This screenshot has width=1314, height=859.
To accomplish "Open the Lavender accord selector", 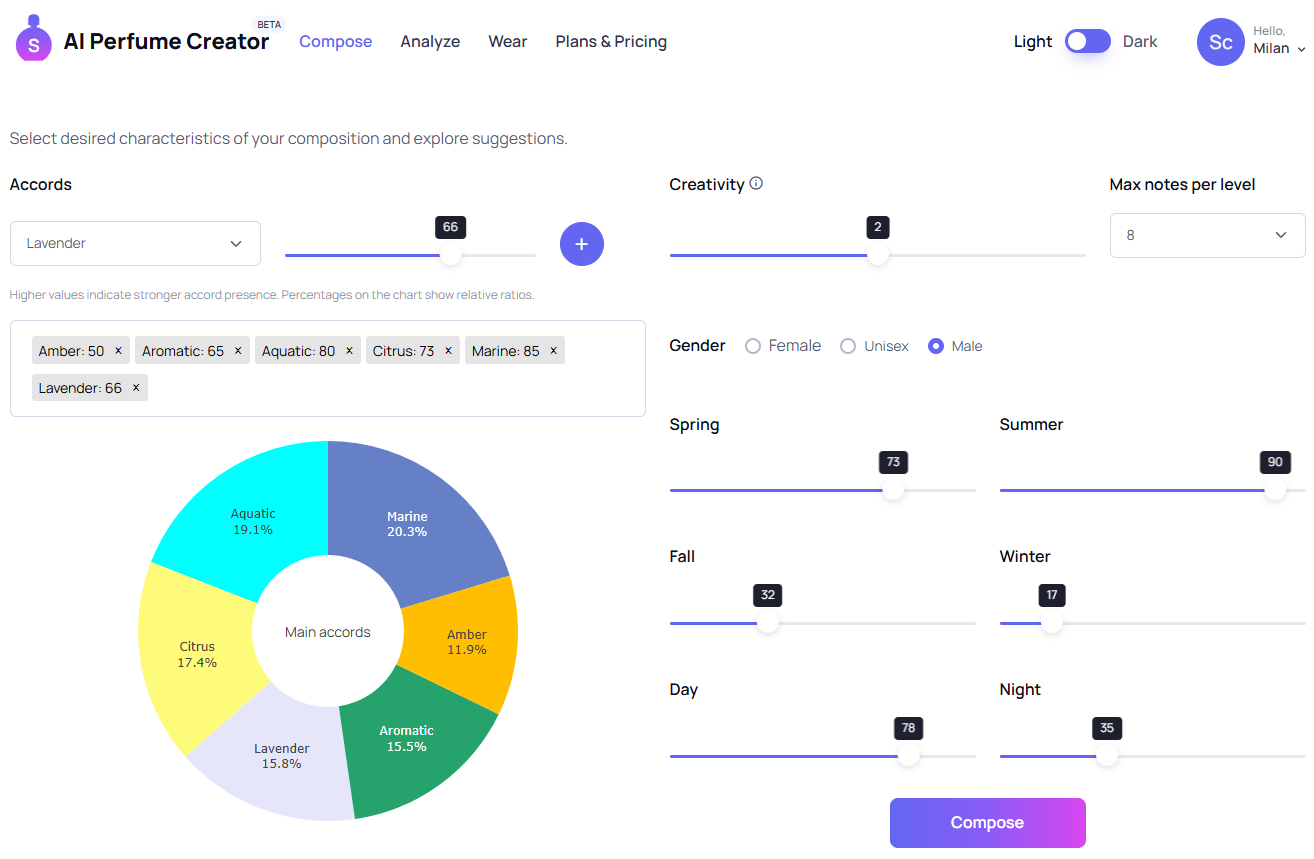I will click(135, 243).
